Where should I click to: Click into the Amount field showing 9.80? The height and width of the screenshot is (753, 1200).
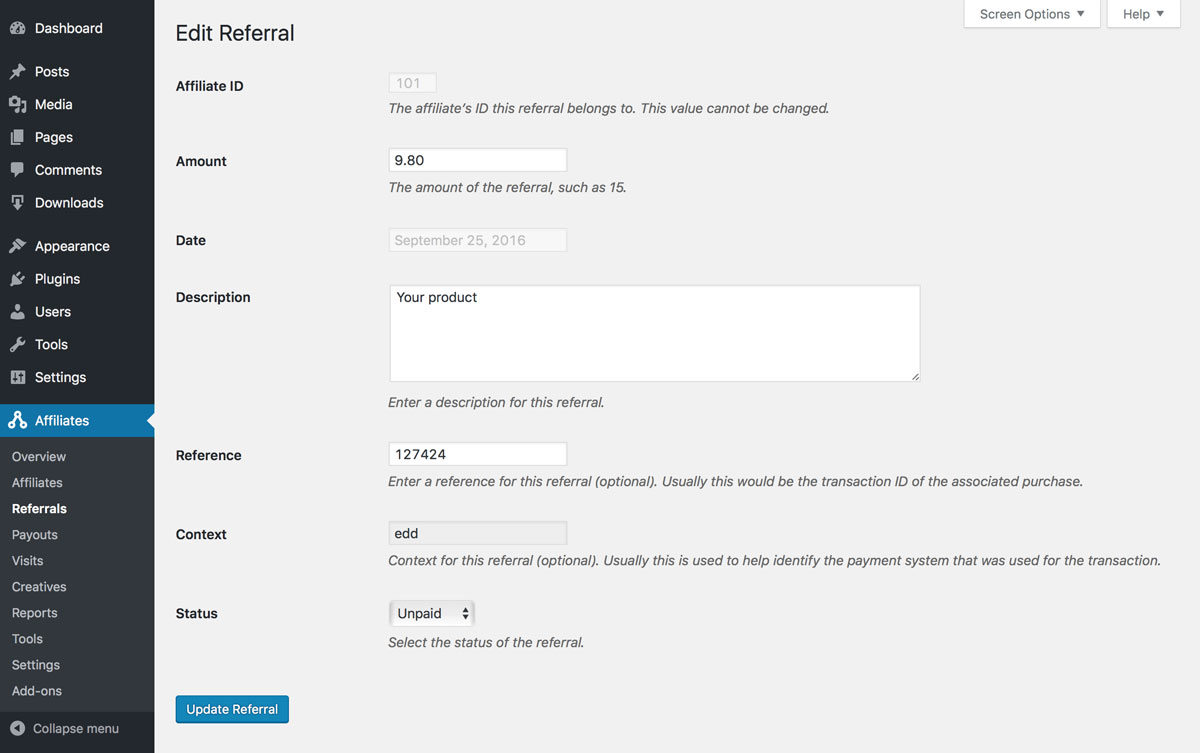coord(477,160)
